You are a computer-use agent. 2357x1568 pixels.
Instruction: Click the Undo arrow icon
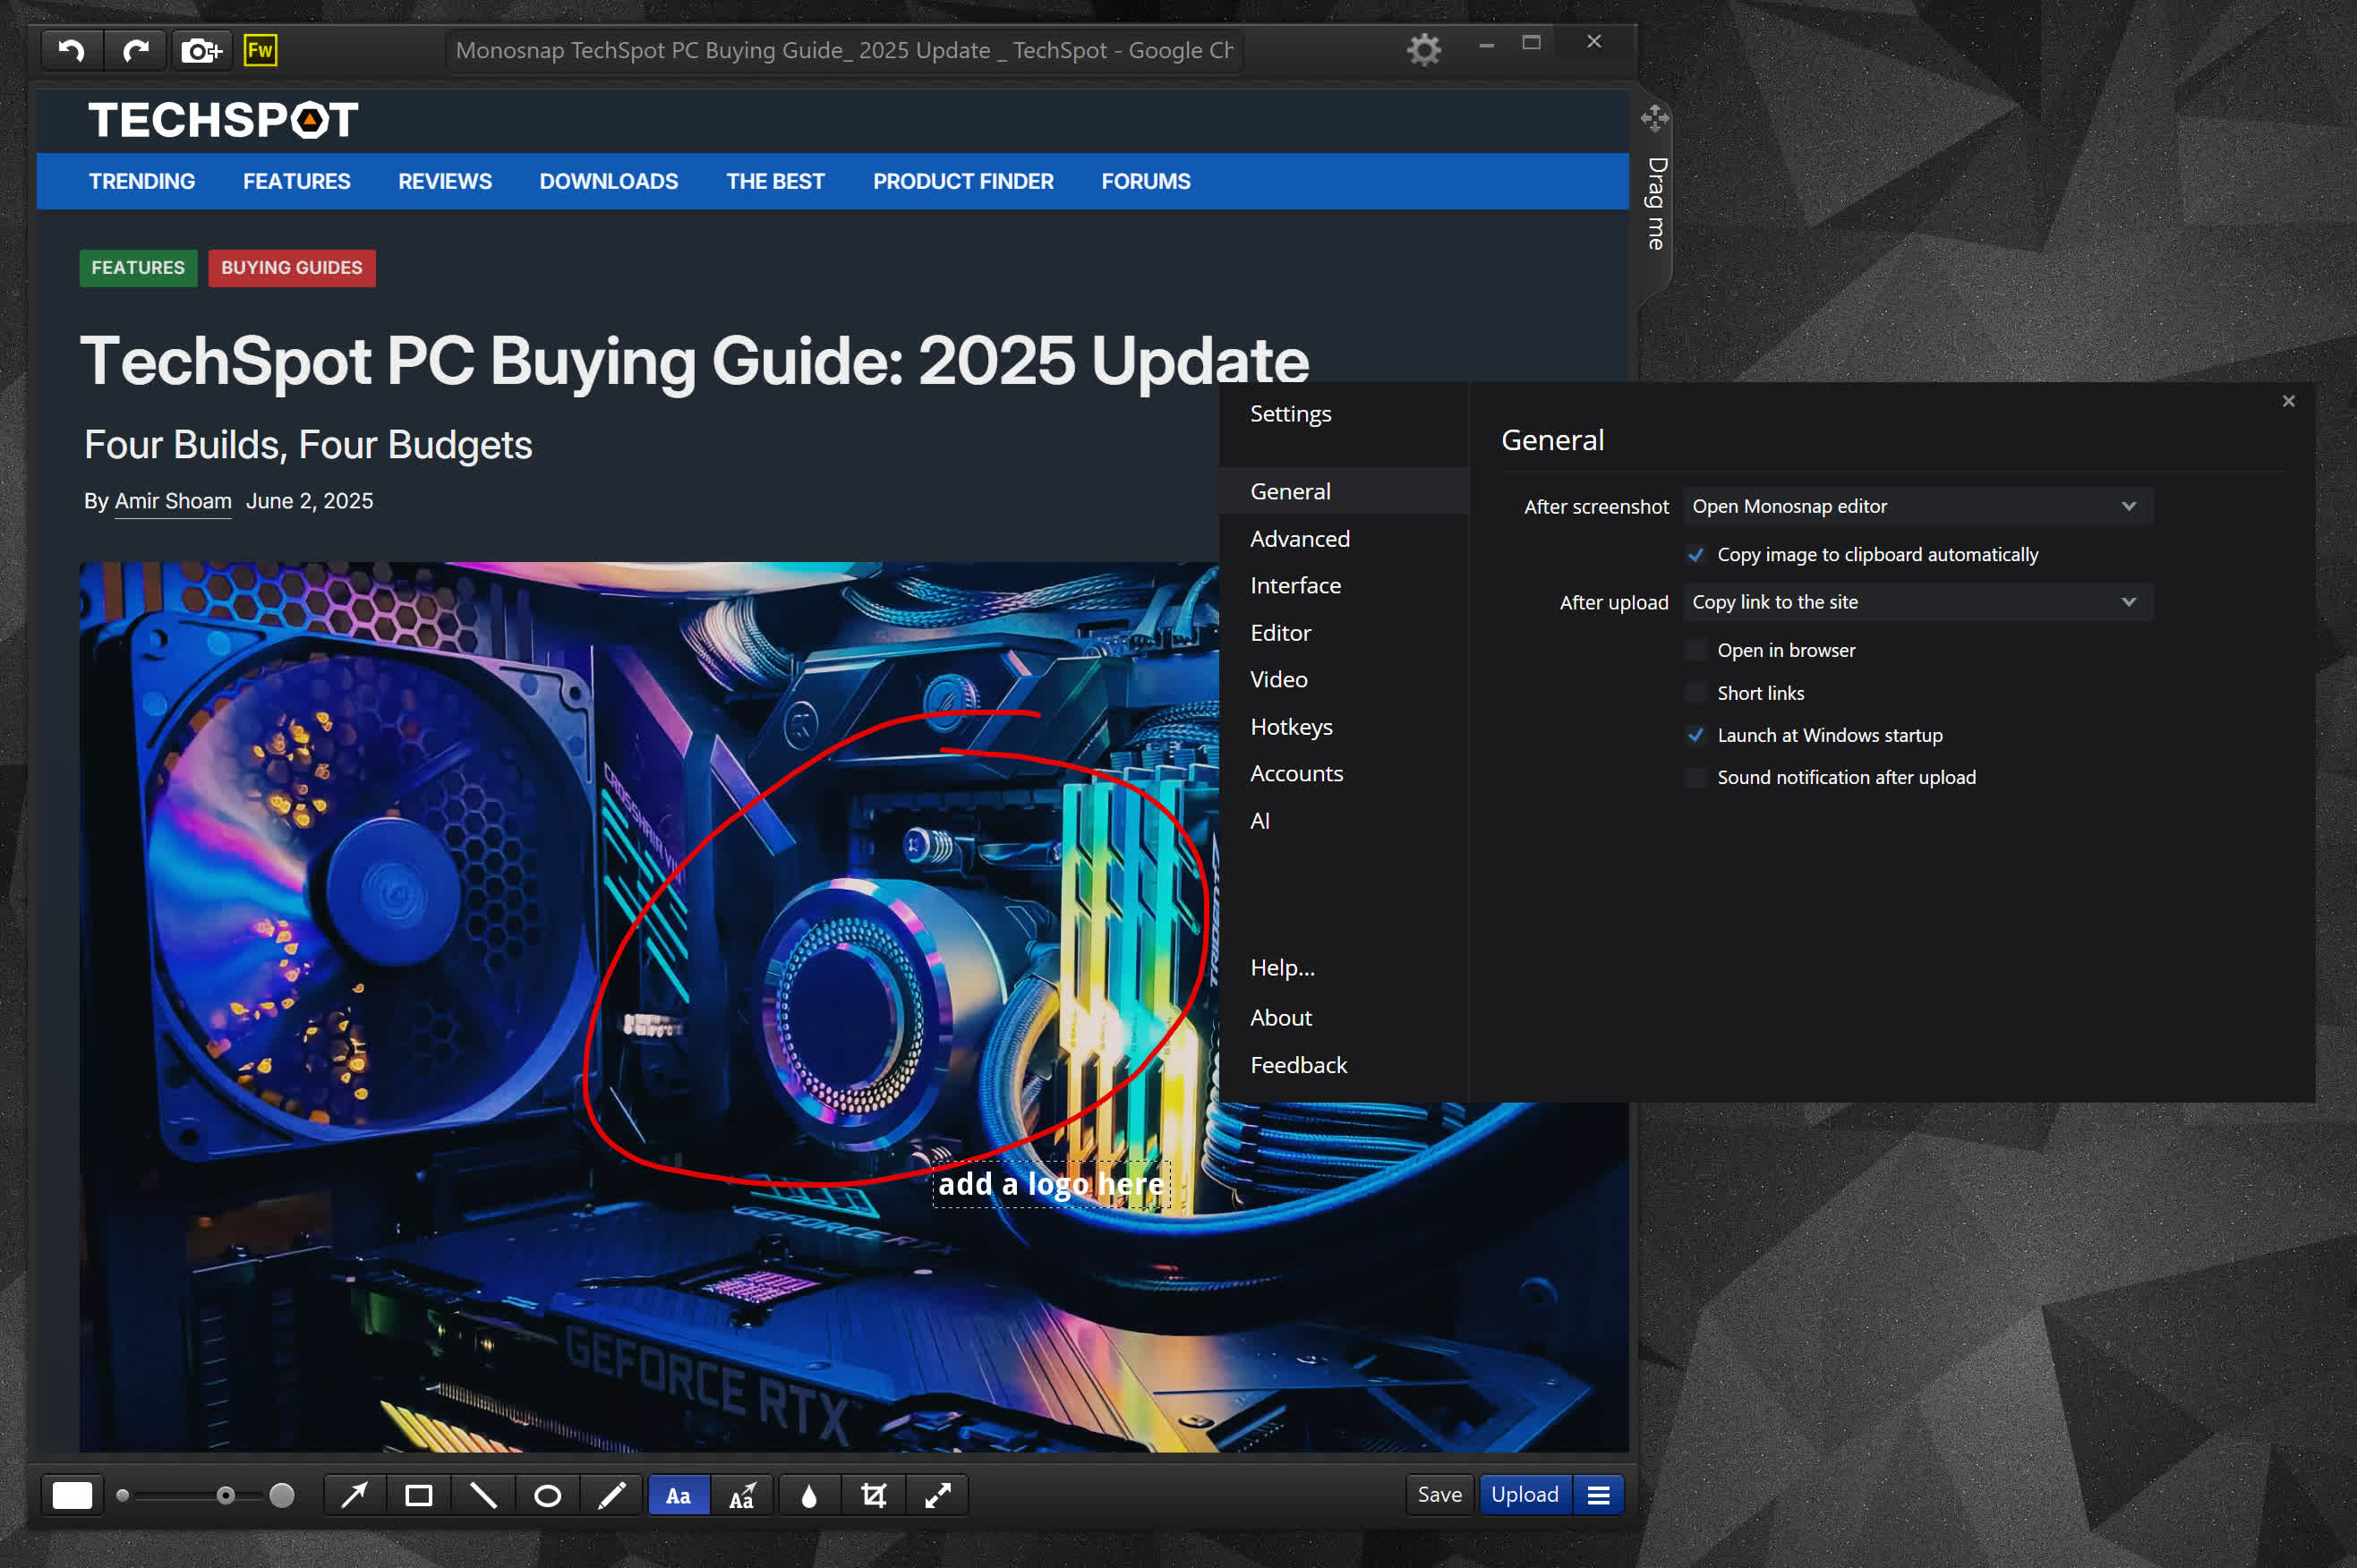pyautogui.click(x=71, y=50)
